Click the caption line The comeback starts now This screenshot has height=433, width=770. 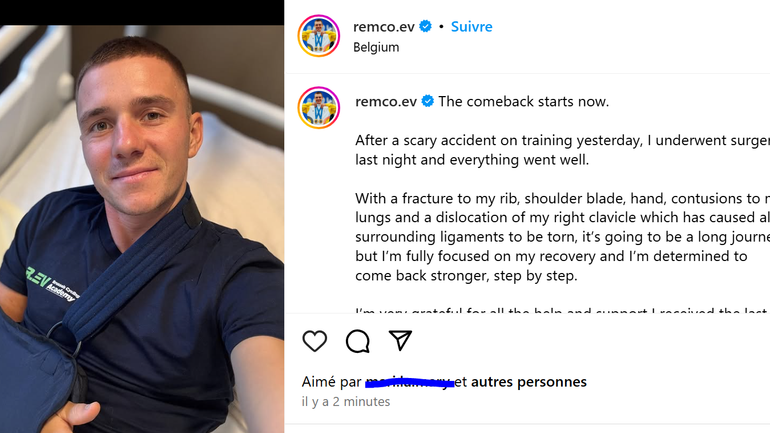[x=523, y=101]
